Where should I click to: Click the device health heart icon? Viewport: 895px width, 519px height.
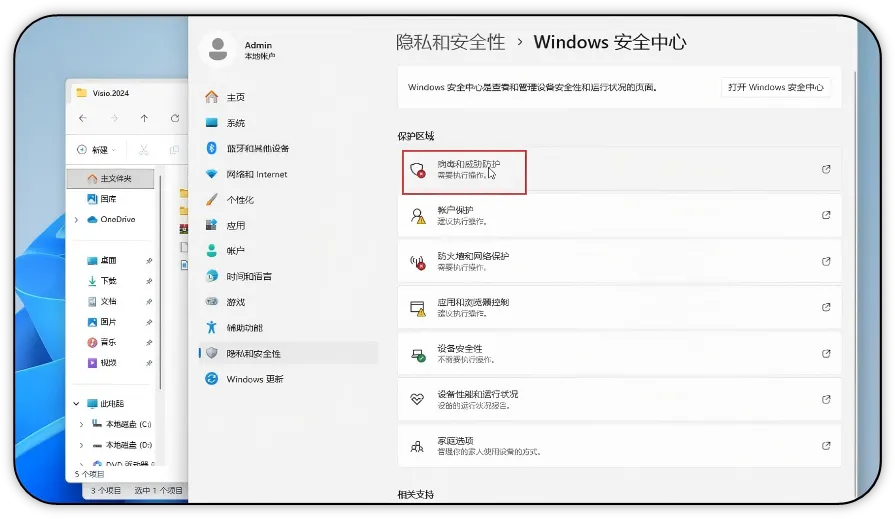coord(417,399)
